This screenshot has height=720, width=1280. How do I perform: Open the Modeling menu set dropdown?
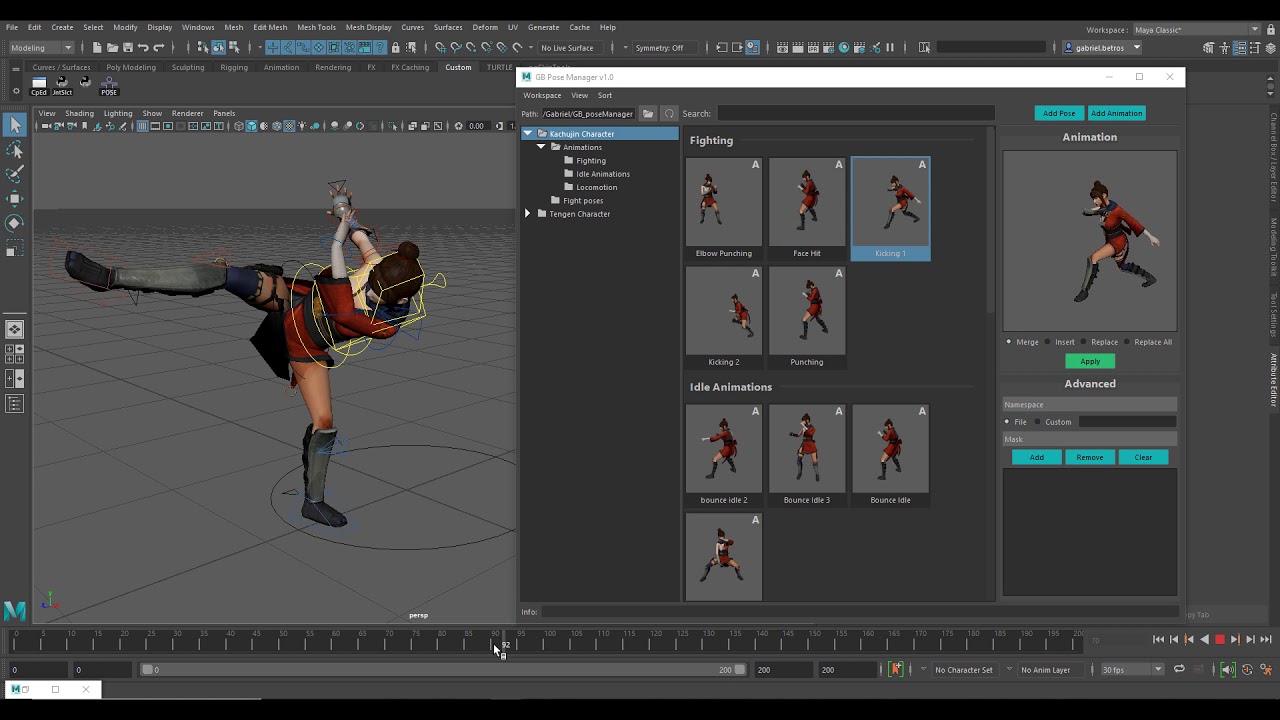(41, 47)
